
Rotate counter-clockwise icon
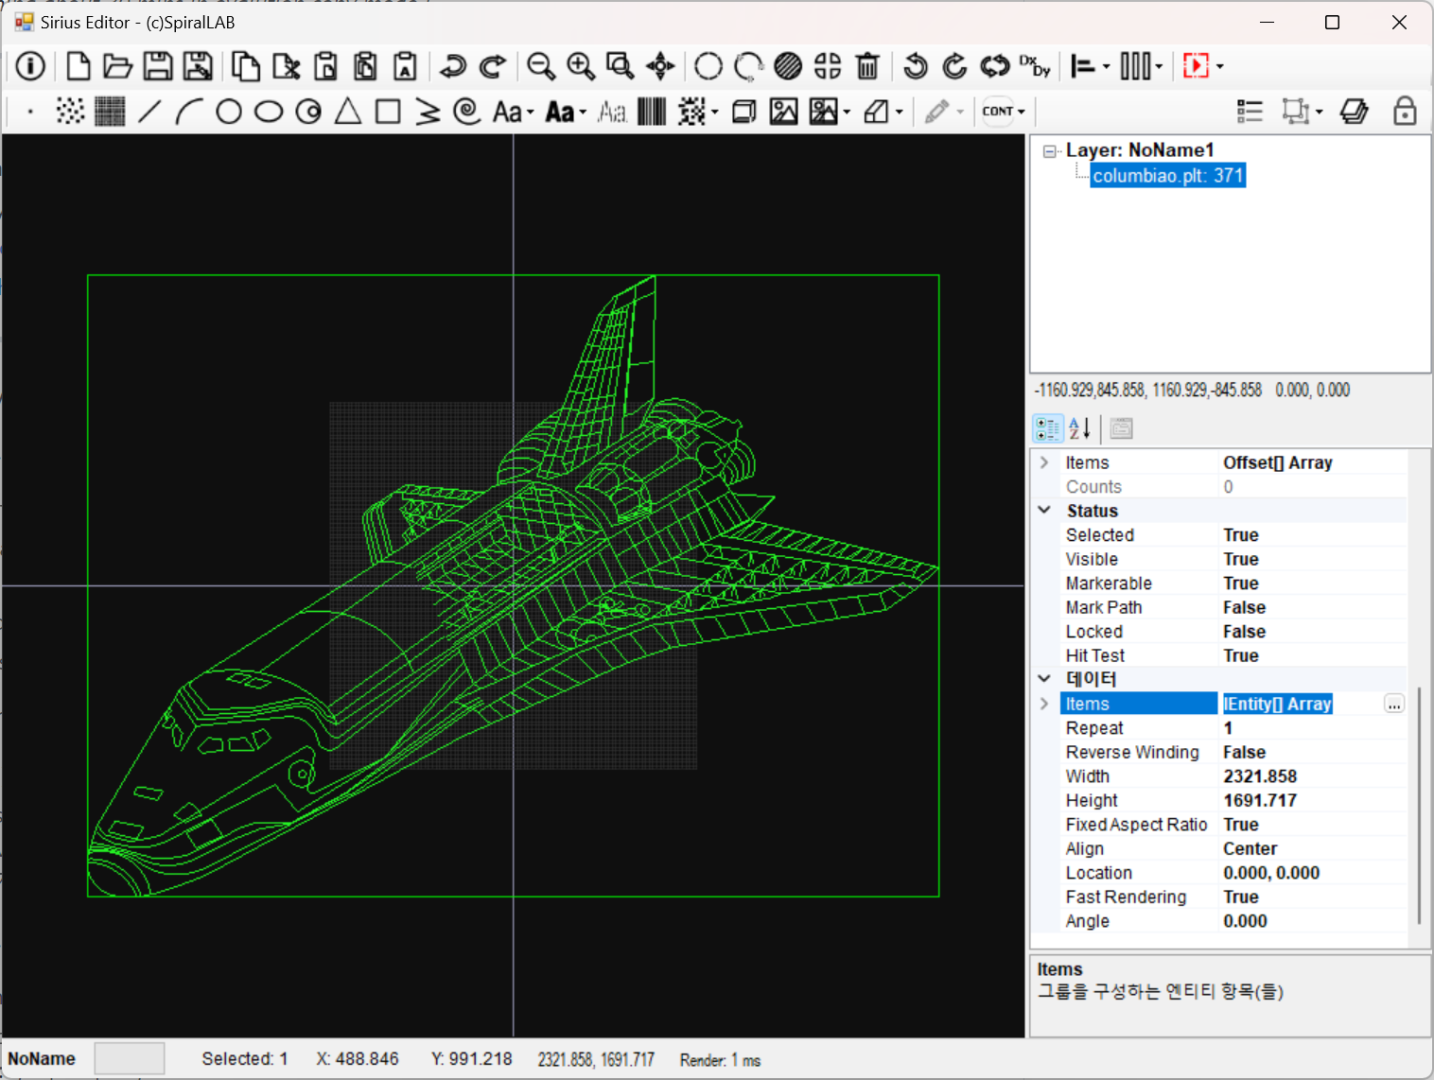point(915,66)
